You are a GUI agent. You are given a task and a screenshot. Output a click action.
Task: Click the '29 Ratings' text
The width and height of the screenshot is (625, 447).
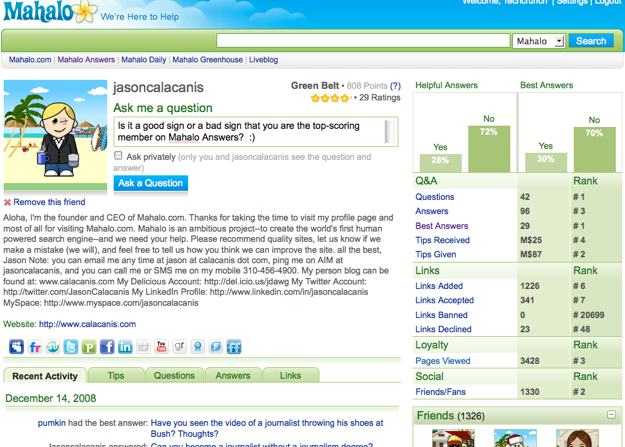tap(379, 98)
